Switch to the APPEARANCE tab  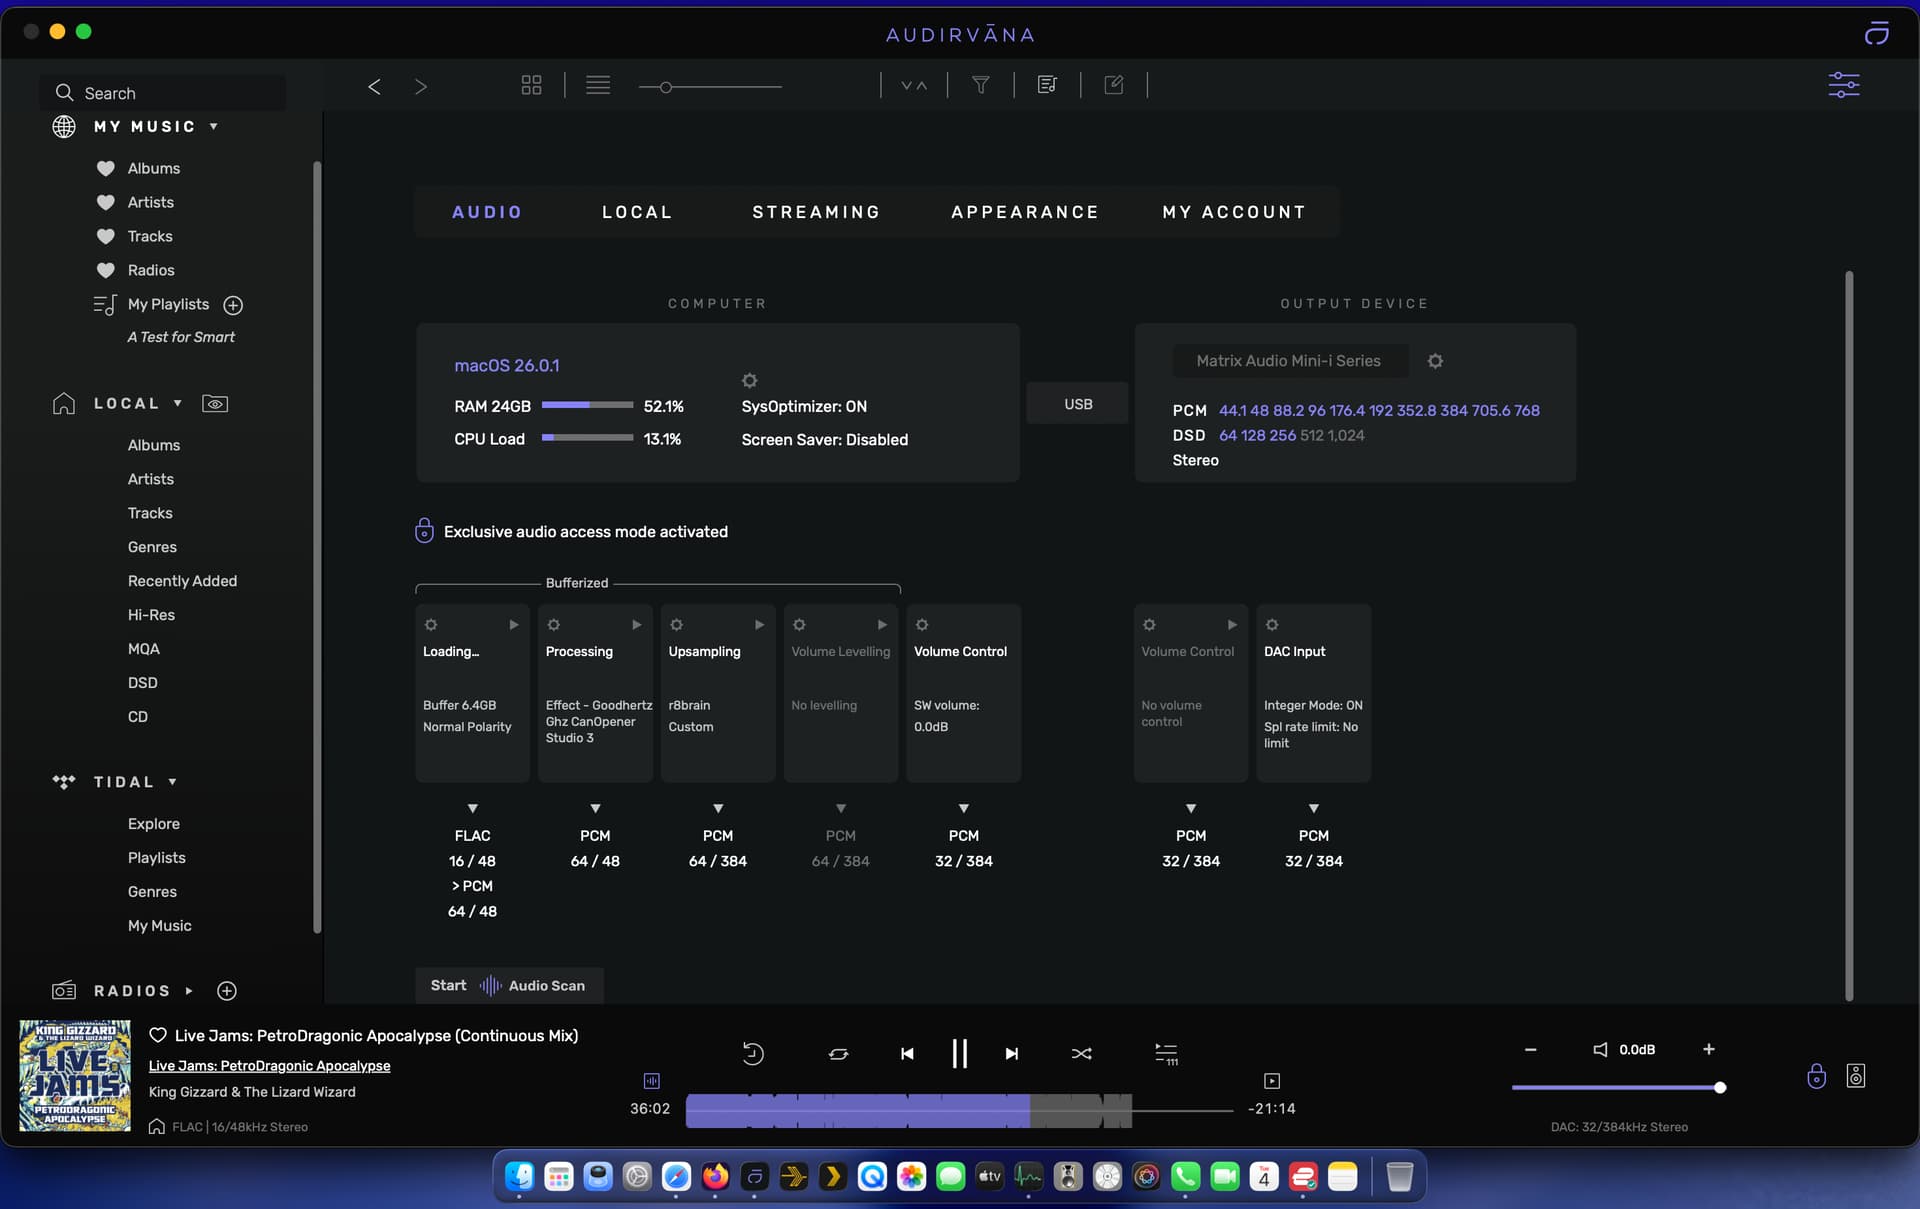pyautogui.click(x=1024, y=212)
